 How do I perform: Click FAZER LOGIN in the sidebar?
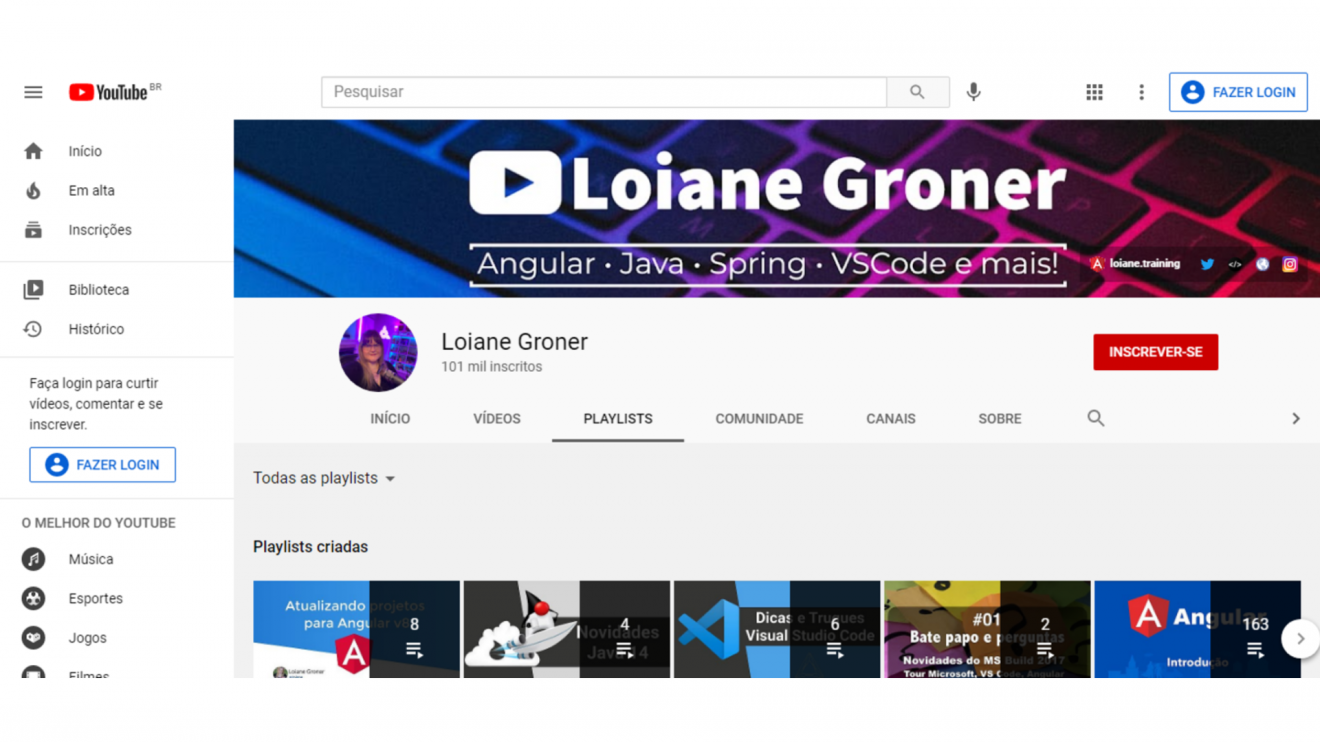tap(102, 465)
